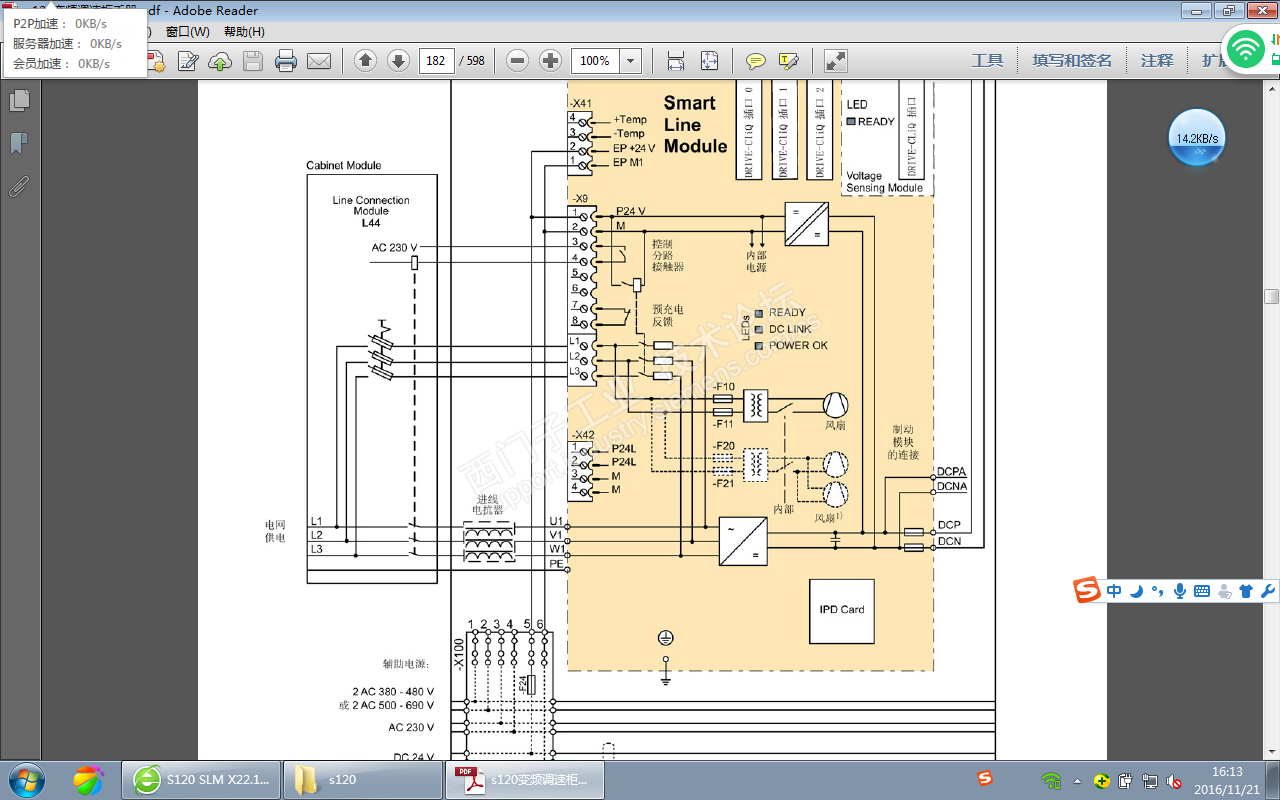The height and width of the screenshot is (800, 1280).
Task: Switch to the s120变频调速柜 PDF taskbar window
Action: coord(525,779)
